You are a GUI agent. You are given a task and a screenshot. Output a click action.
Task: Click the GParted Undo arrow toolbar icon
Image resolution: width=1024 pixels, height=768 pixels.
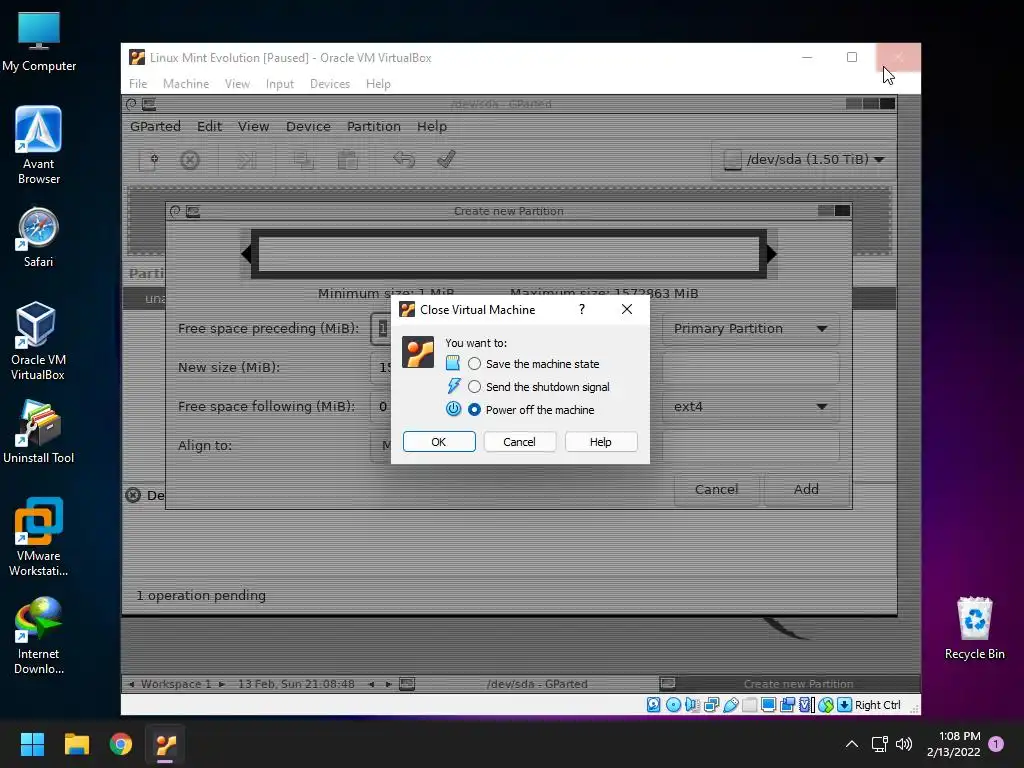click(x=404, y=159)
